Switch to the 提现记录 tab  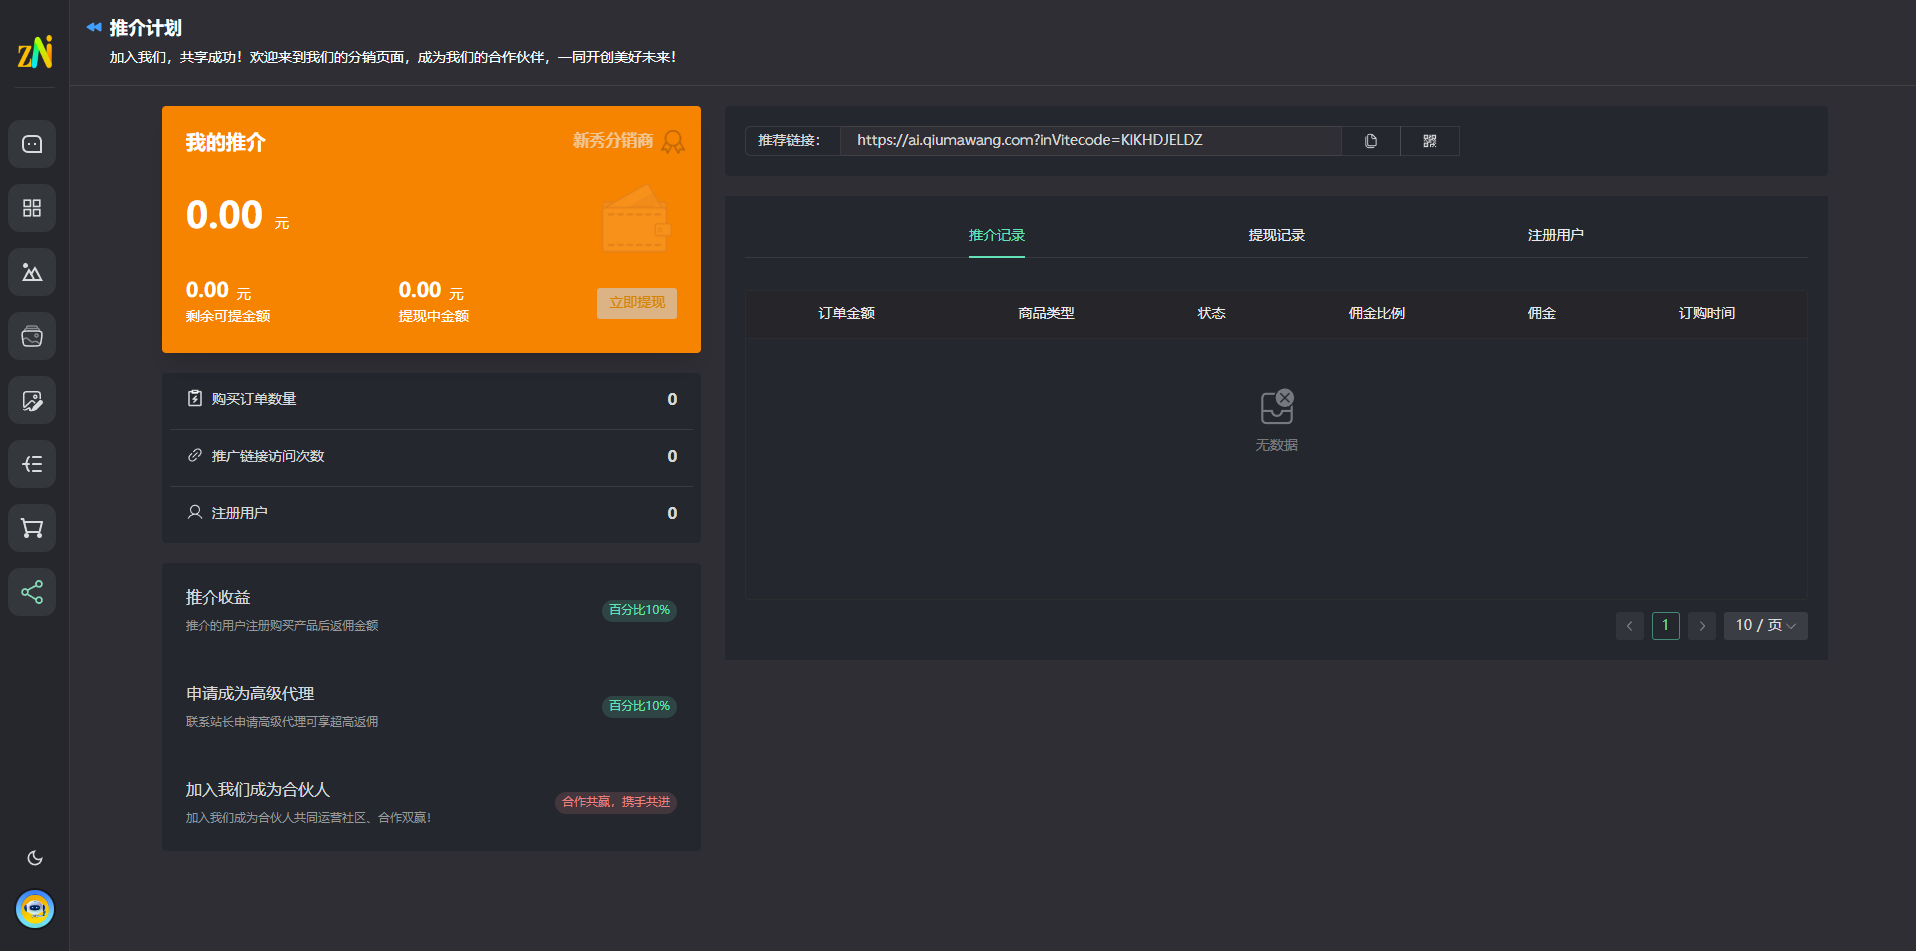[x=1277, y=235]
